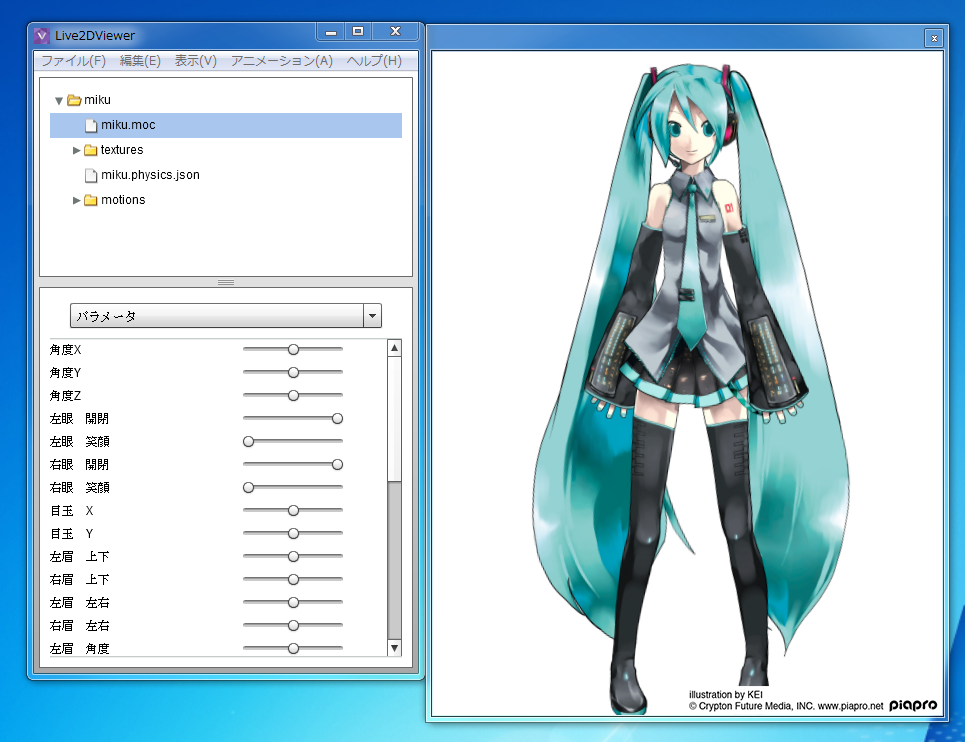The height and width of the screenshot is (742, 965).
Task: Click the parameter list scroll up arrow
Action: coord(394,348)
